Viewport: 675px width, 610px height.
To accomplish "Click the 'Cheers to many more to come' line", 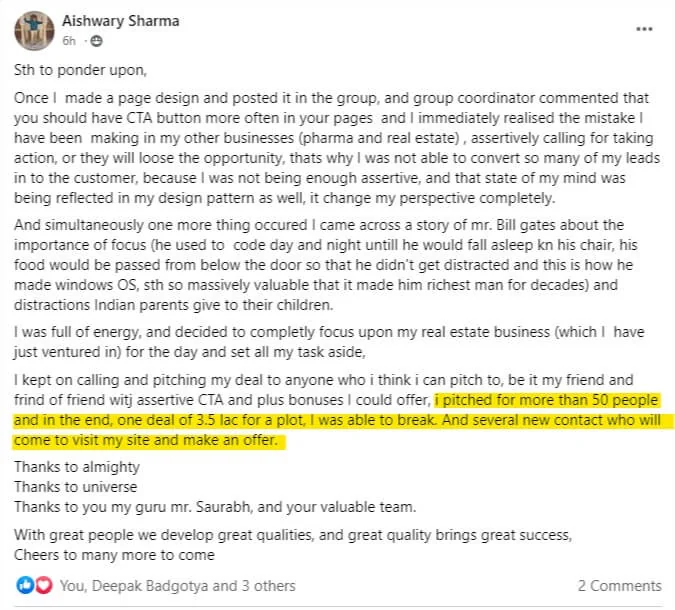I will [115, 553].
